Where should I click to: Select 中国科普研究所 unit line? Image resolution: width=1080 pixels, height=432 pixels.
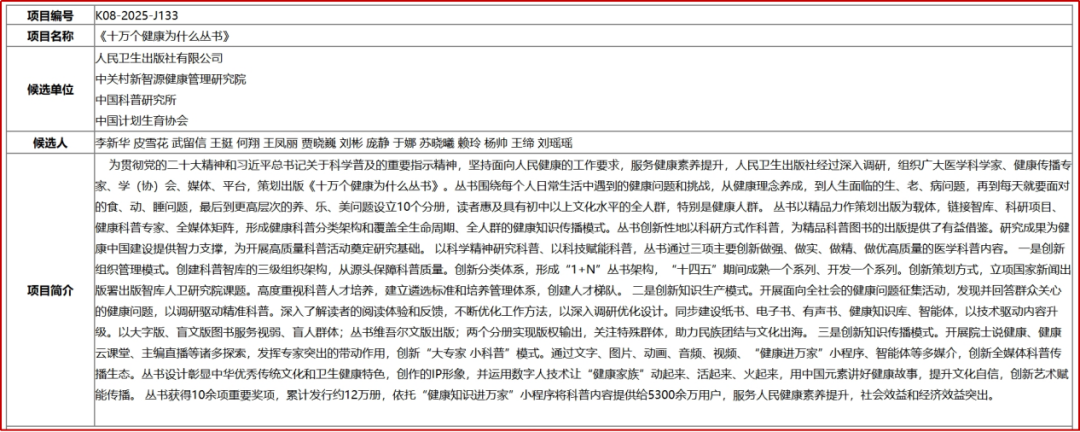(x=136, y=100)
